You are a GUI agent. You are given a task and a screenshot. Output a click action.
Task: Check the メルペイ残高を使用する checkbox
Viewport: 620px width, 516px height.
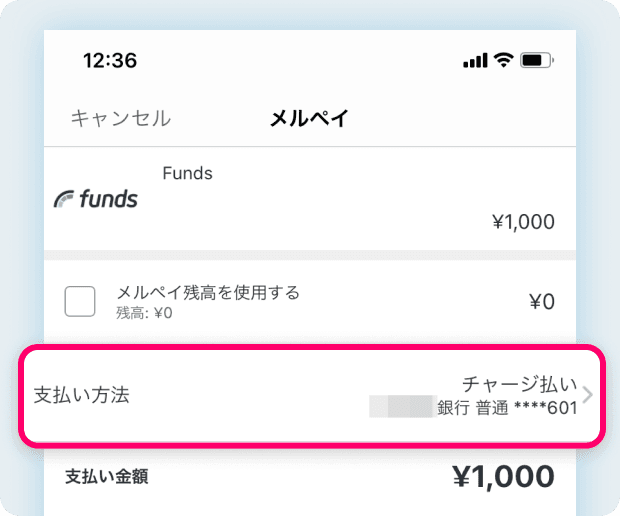[x=80, y=301]
